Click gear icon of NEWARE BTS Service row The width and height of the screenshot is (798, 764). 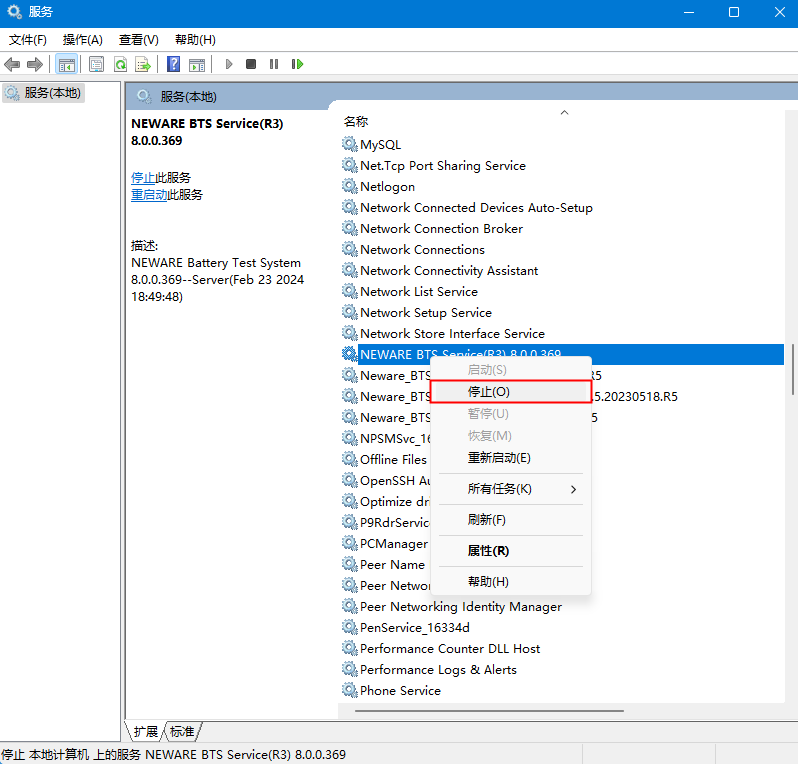(x=350, y=354)
